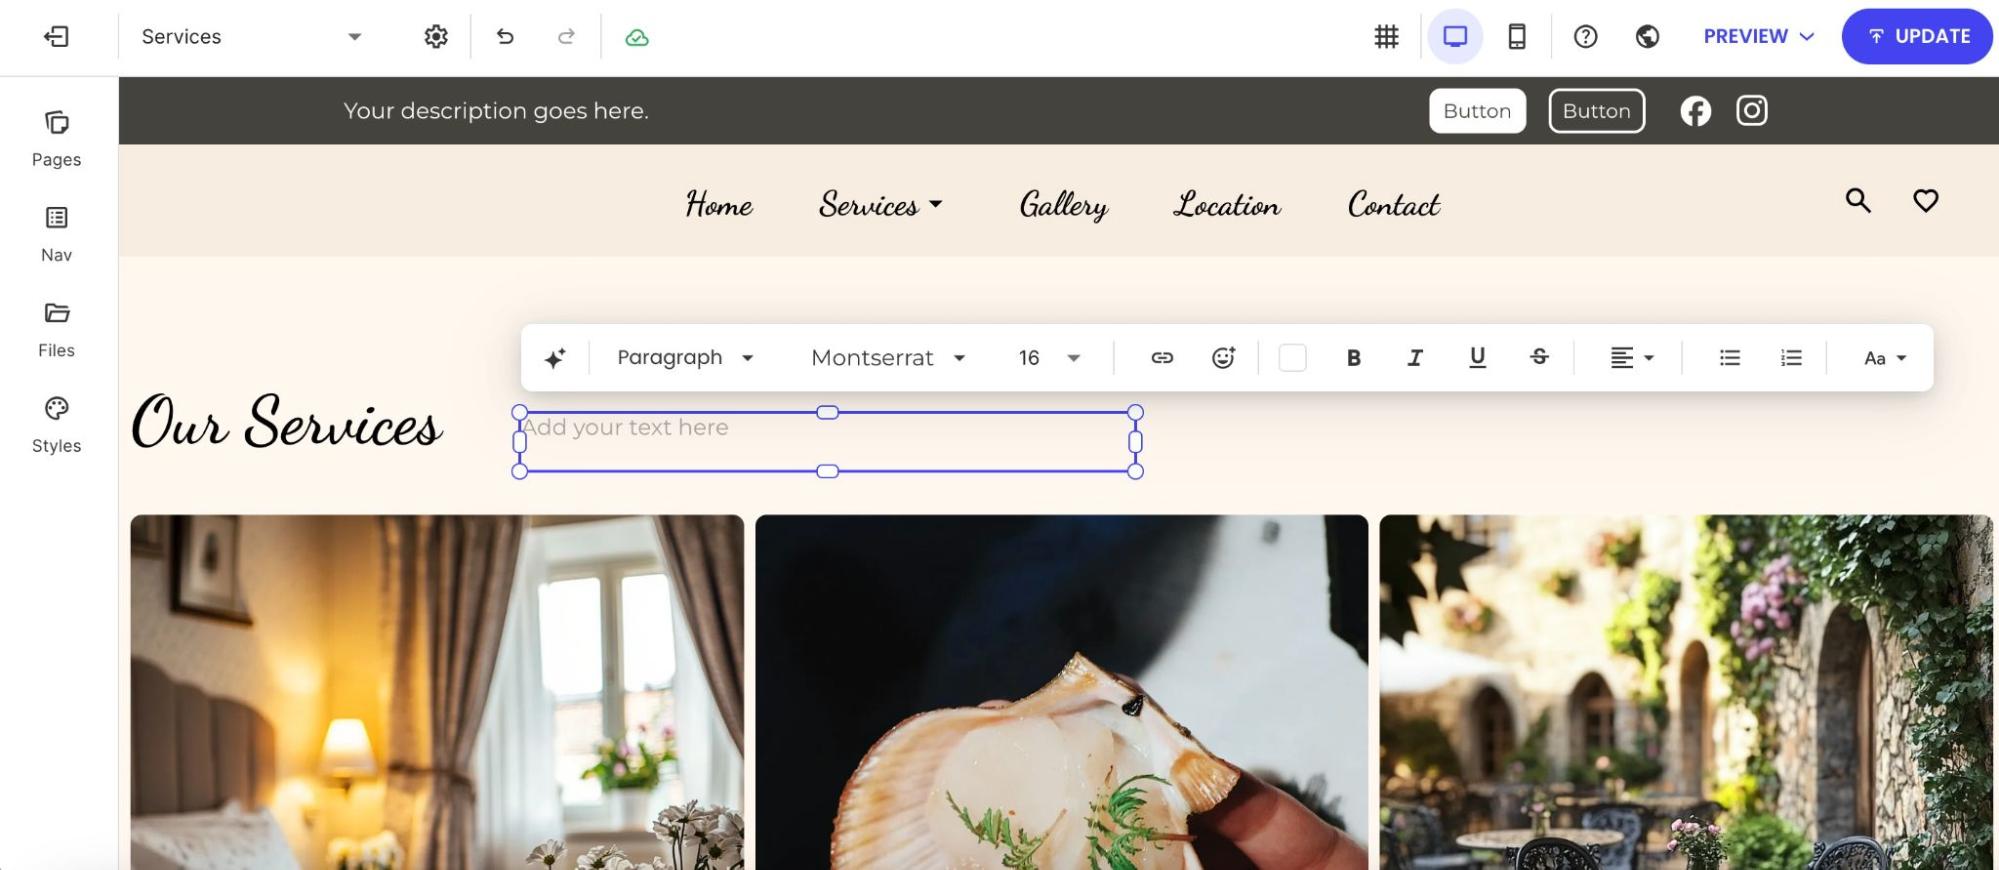Toggle the grid overlay icon
This screenshot has height=870, width=1999.
[1386, 37]
